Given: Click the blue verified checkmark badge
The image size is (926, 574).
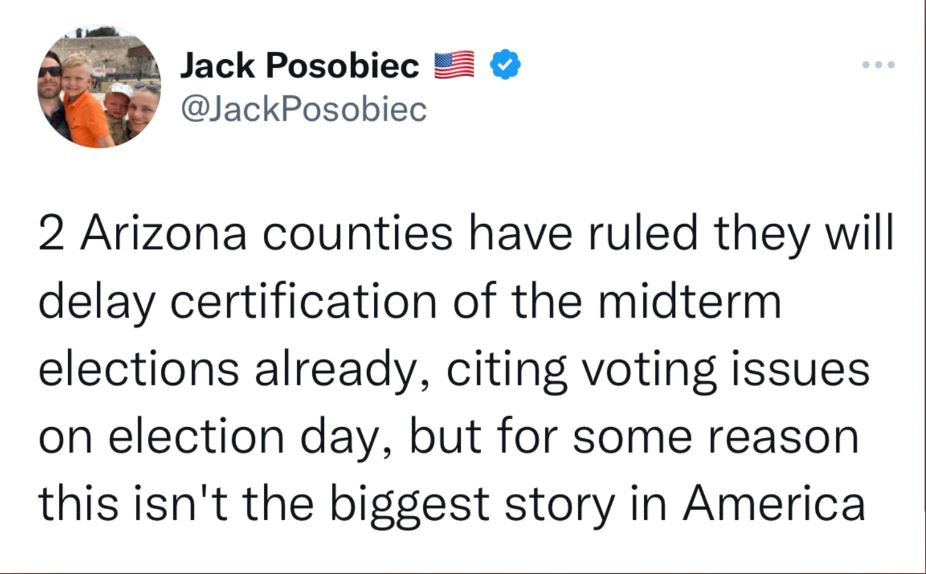Looking at the screenshot, I should click(x=504, y=66).
